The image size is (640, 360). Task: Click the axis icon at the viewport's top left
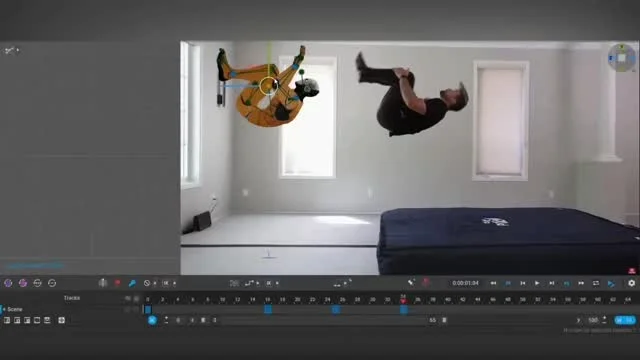10,51
